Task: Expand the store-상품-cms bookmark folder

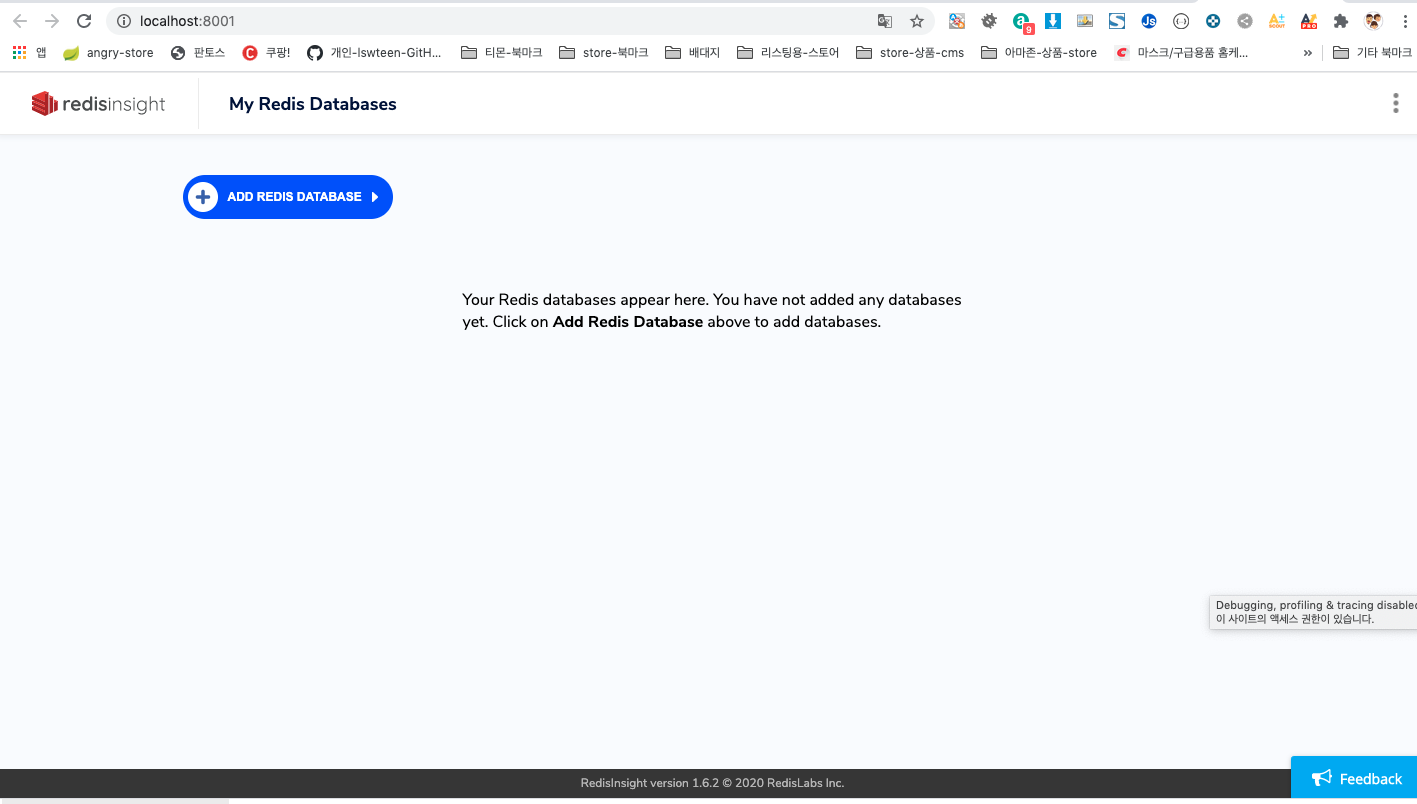Action: [x=910, y=53]
